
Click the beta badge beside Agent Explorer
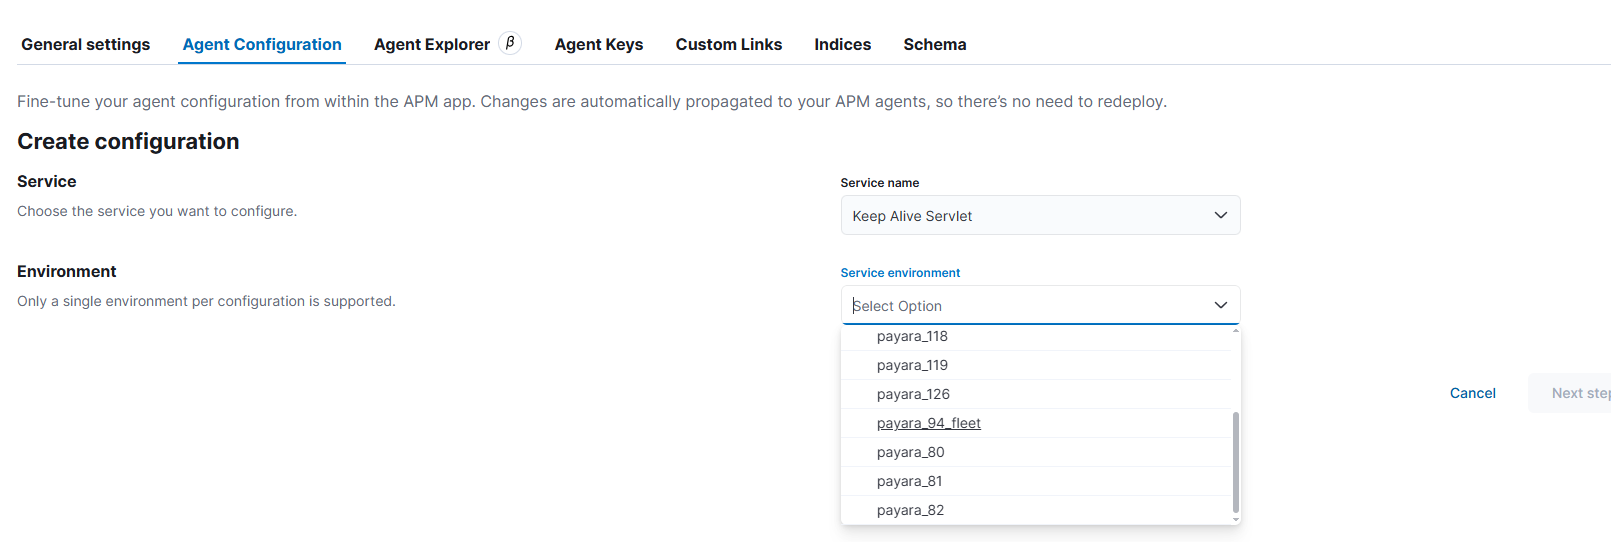pos(510,43)
